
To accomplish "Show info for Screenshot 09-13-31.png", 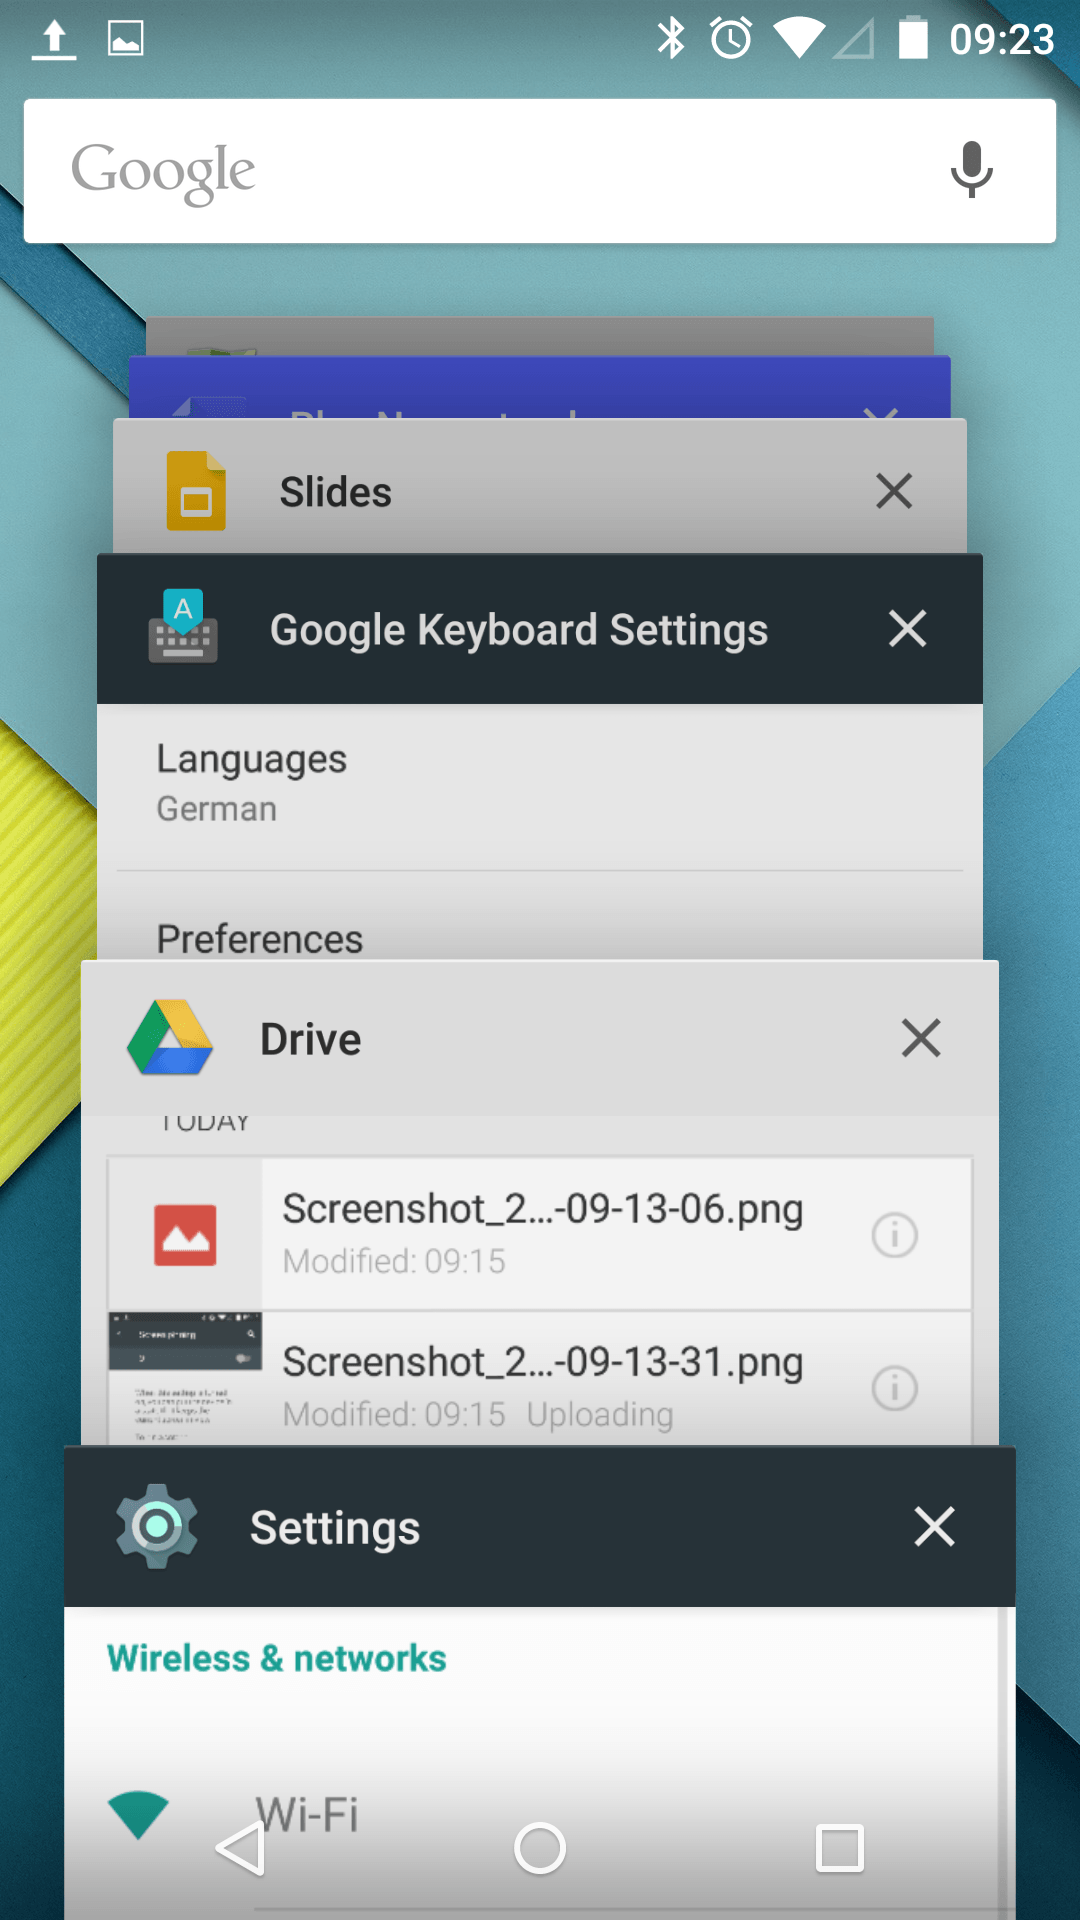I will click(x=894, y=1388).
